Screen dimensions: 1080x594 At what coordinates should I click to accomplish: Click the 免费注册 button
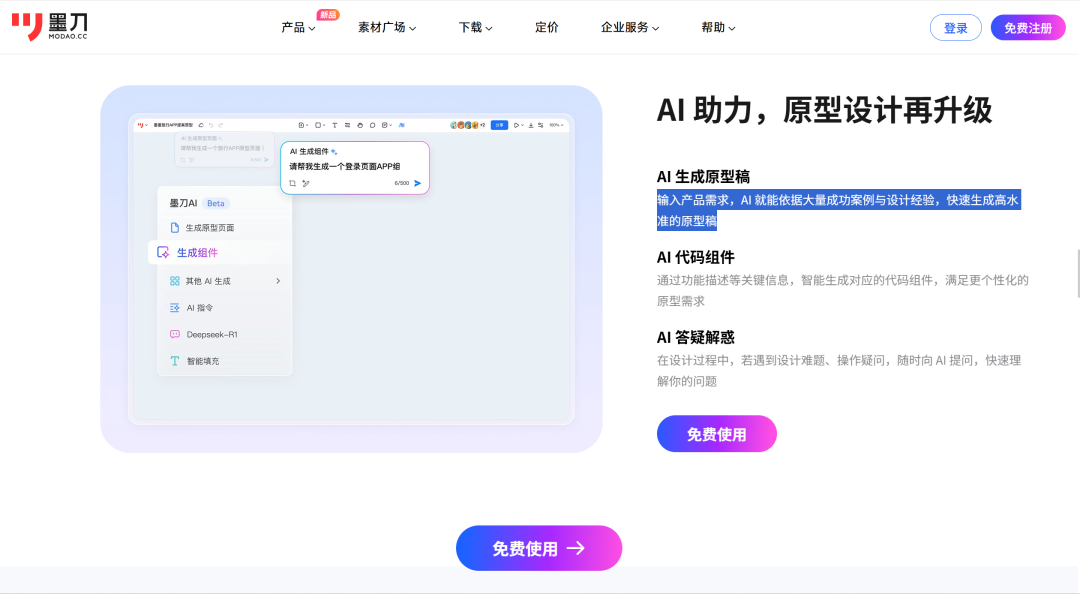point(1028,28)
